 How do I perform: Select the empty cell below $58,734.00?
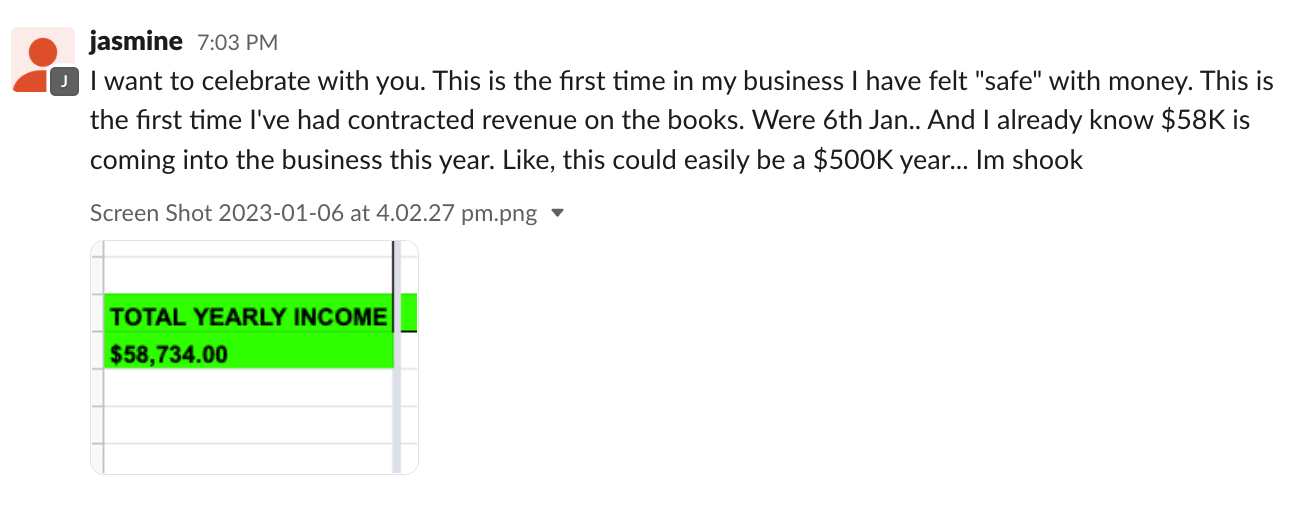pos(248,387)
